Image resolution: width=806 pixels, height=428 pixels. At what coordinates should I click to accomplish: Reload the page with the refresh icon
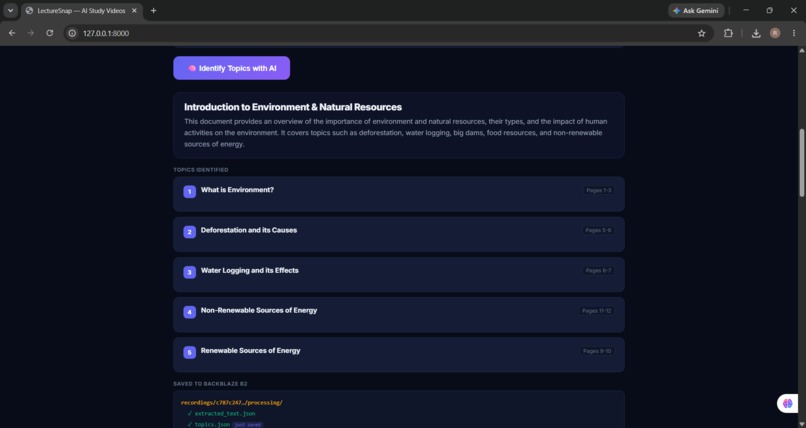pos(49,33)
